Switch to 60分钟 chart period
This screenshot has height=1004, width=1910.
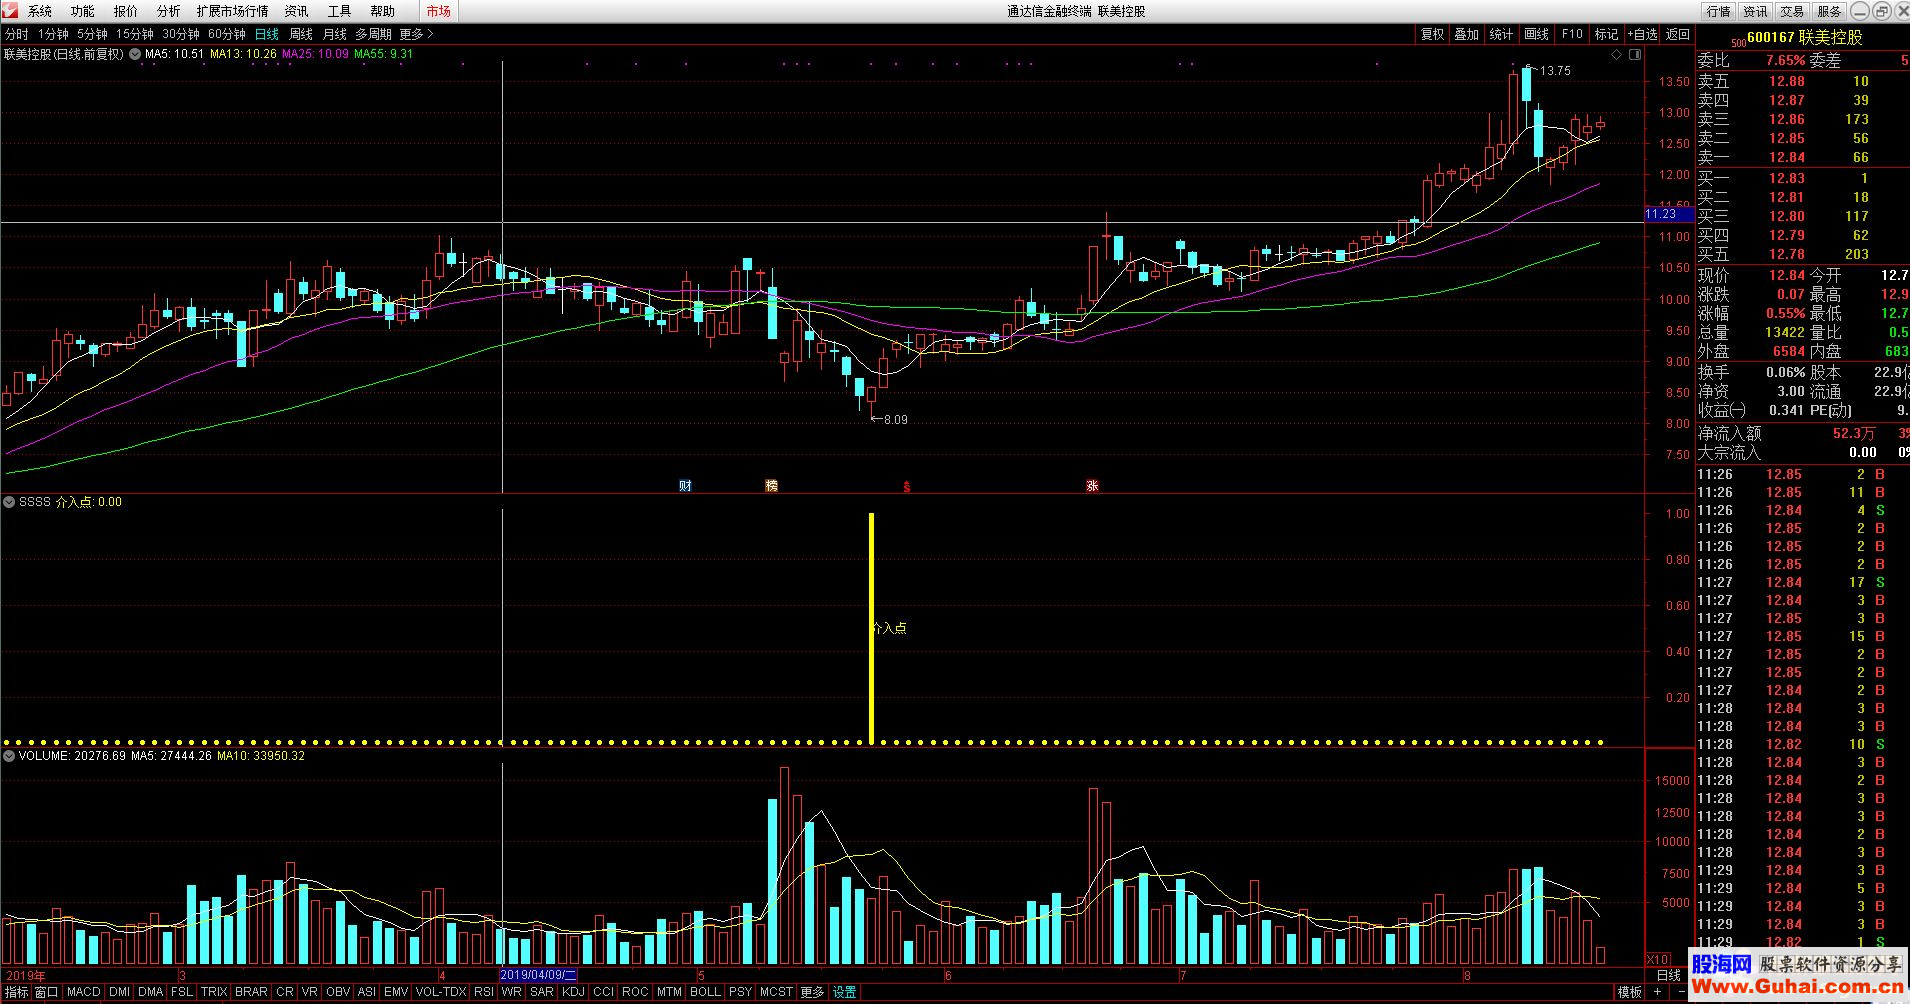click(227, 34)
